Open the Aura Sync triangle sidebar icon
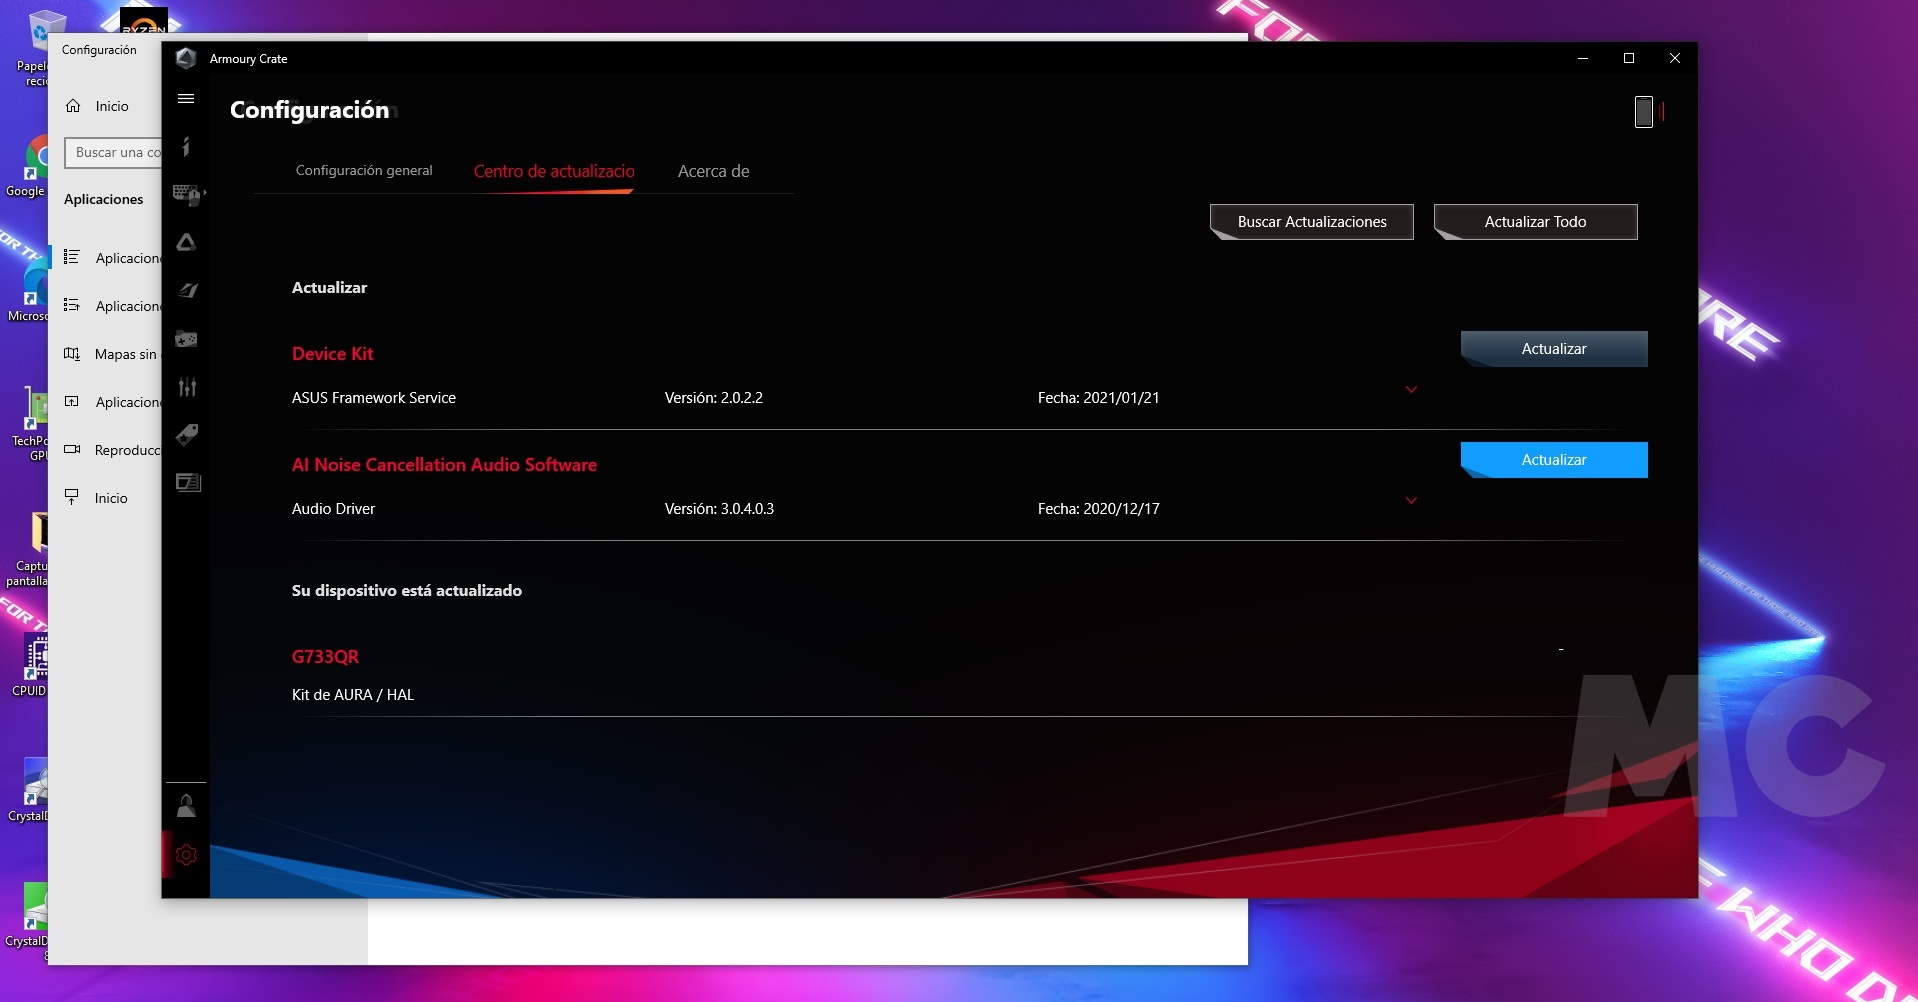The width and height of the screenshot is (1918, 1002). click(x=186, y=242)
